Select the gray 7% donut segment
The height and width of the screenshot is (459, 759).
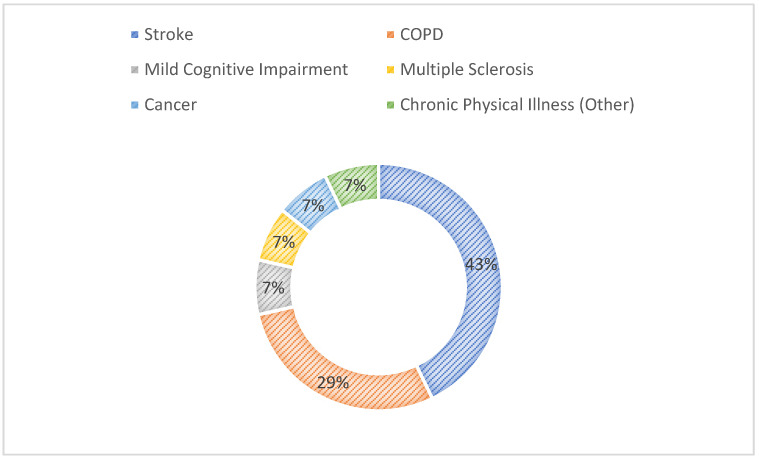pyautogui.click(x=274, y=288)
